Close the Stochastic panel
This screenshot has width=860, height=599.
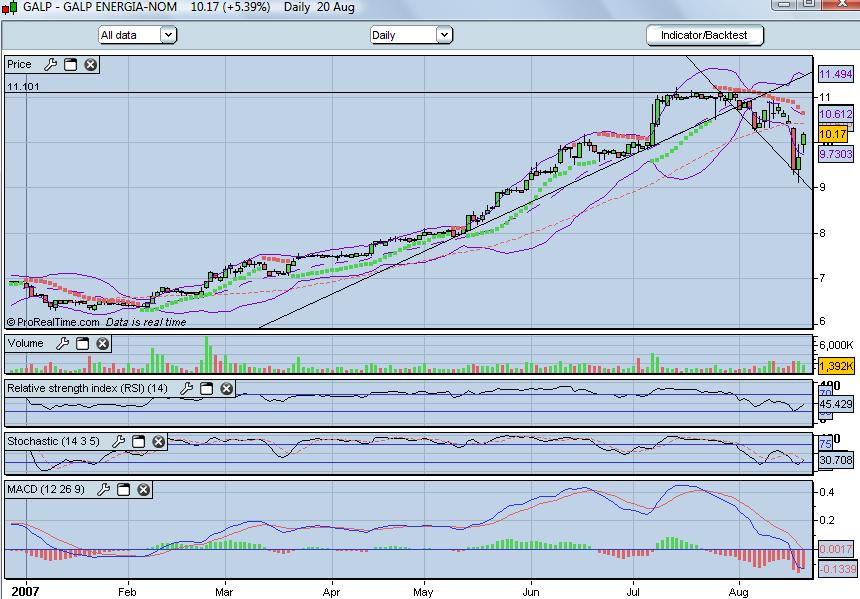click(159, 441)
